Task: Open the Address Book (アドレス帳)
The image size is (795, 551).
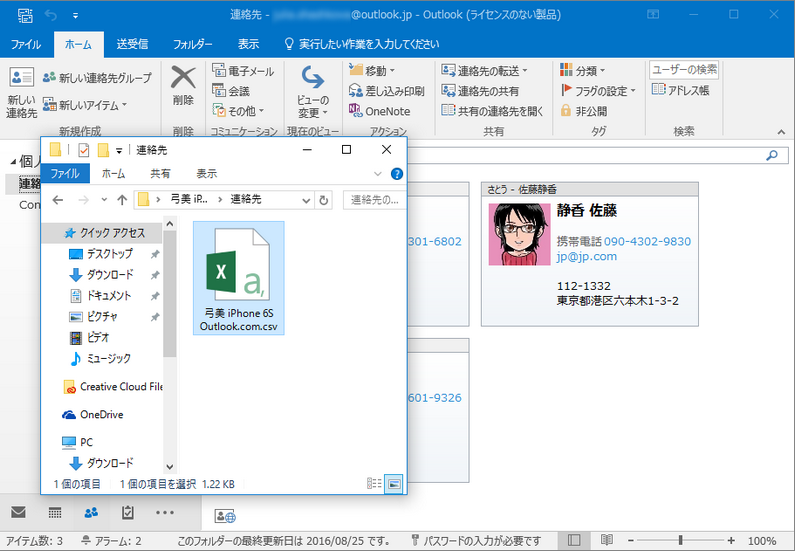Action: 680,90
